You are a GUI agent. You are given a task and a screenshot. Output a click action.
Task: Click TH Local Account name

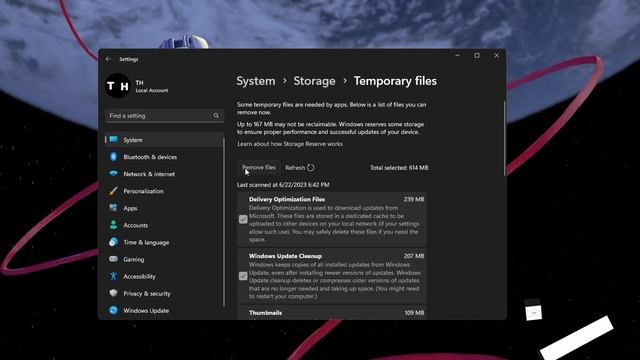151,86
